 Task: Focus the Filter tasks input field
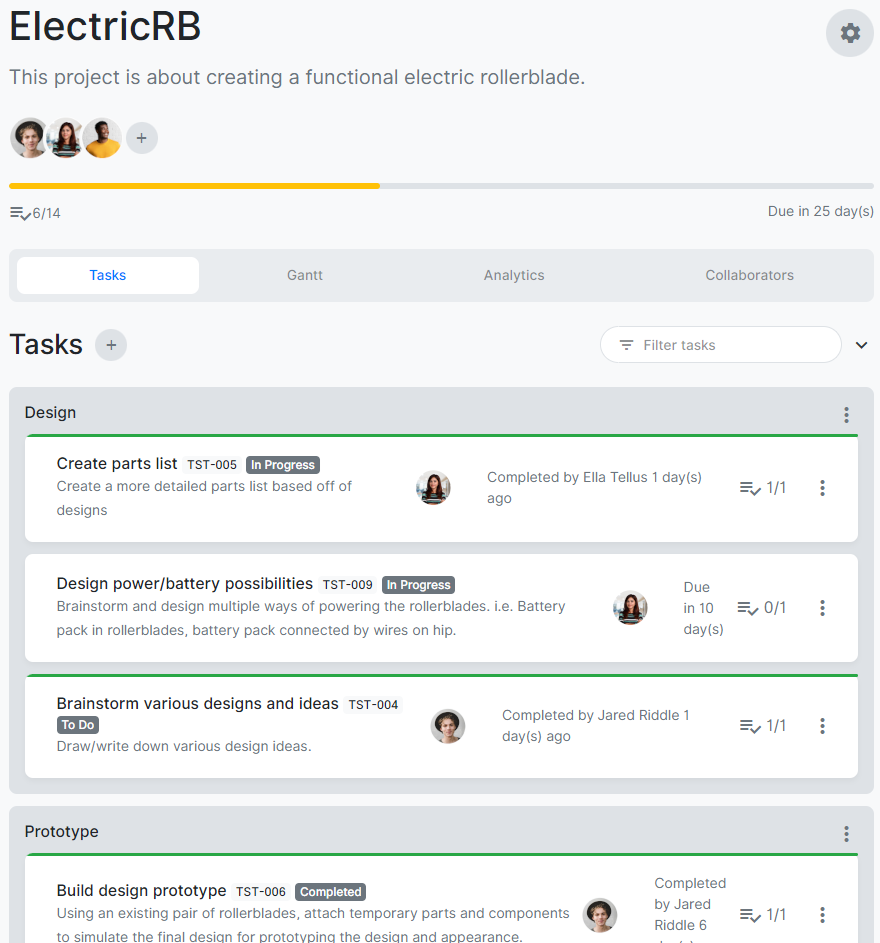pos(730,345)
